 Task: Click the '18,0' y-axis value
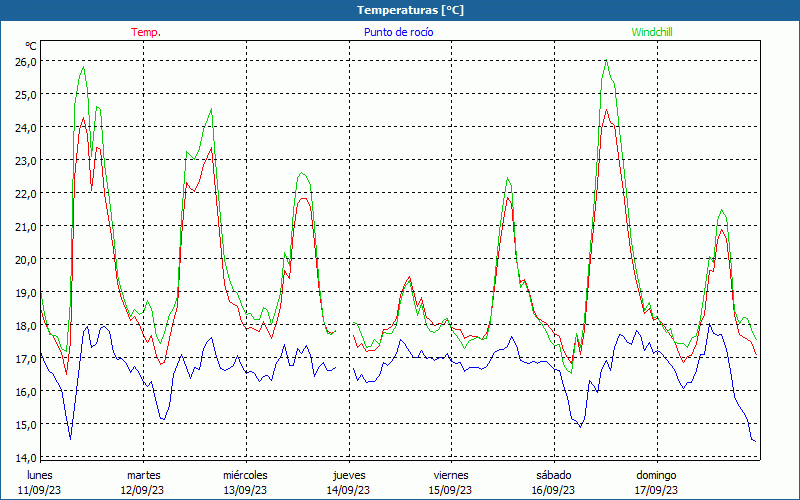click(x=27, y=326)
